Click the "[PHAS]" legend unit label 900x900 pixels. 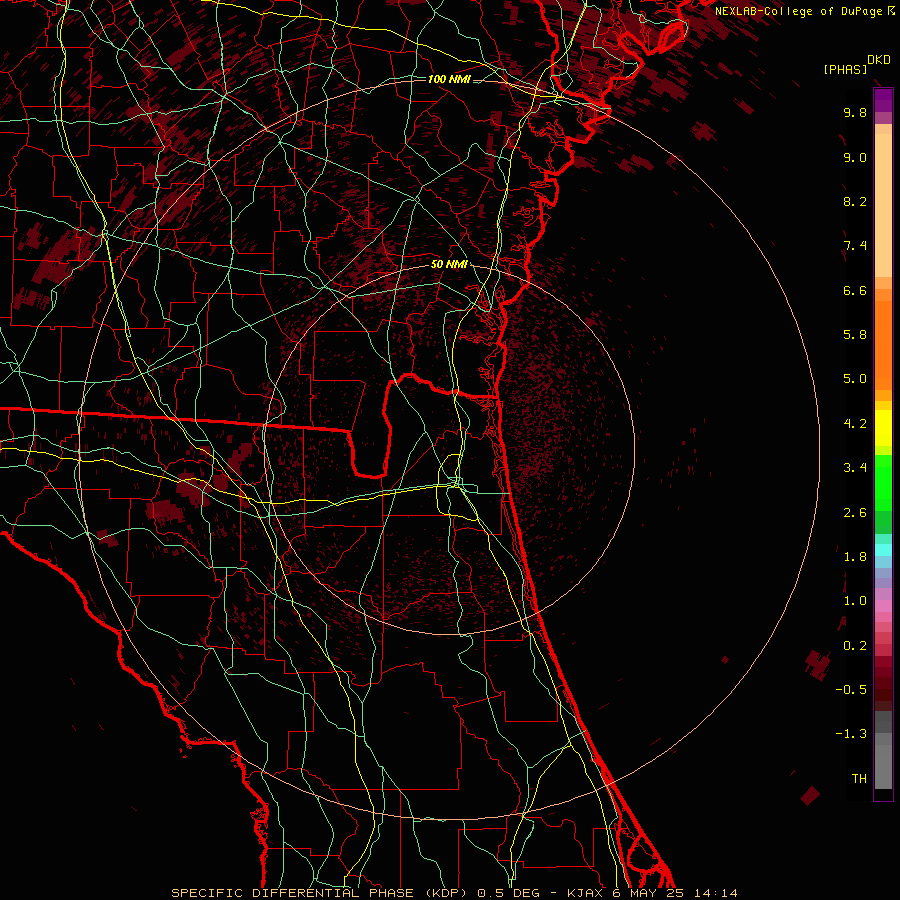tap(845, 69)
